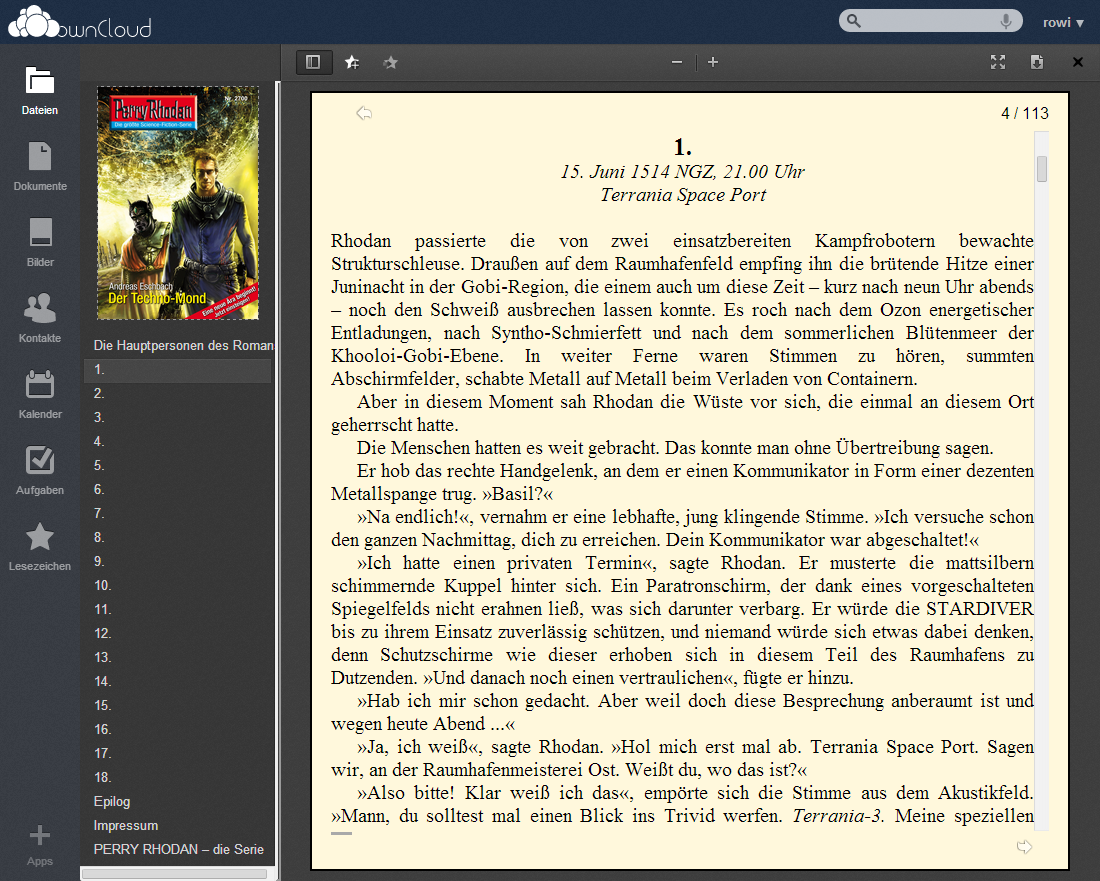This screenshot has width=1100, height=881.
Task: Increase font size with plus button
Action: pyautogui.click(x=713, y=62)
